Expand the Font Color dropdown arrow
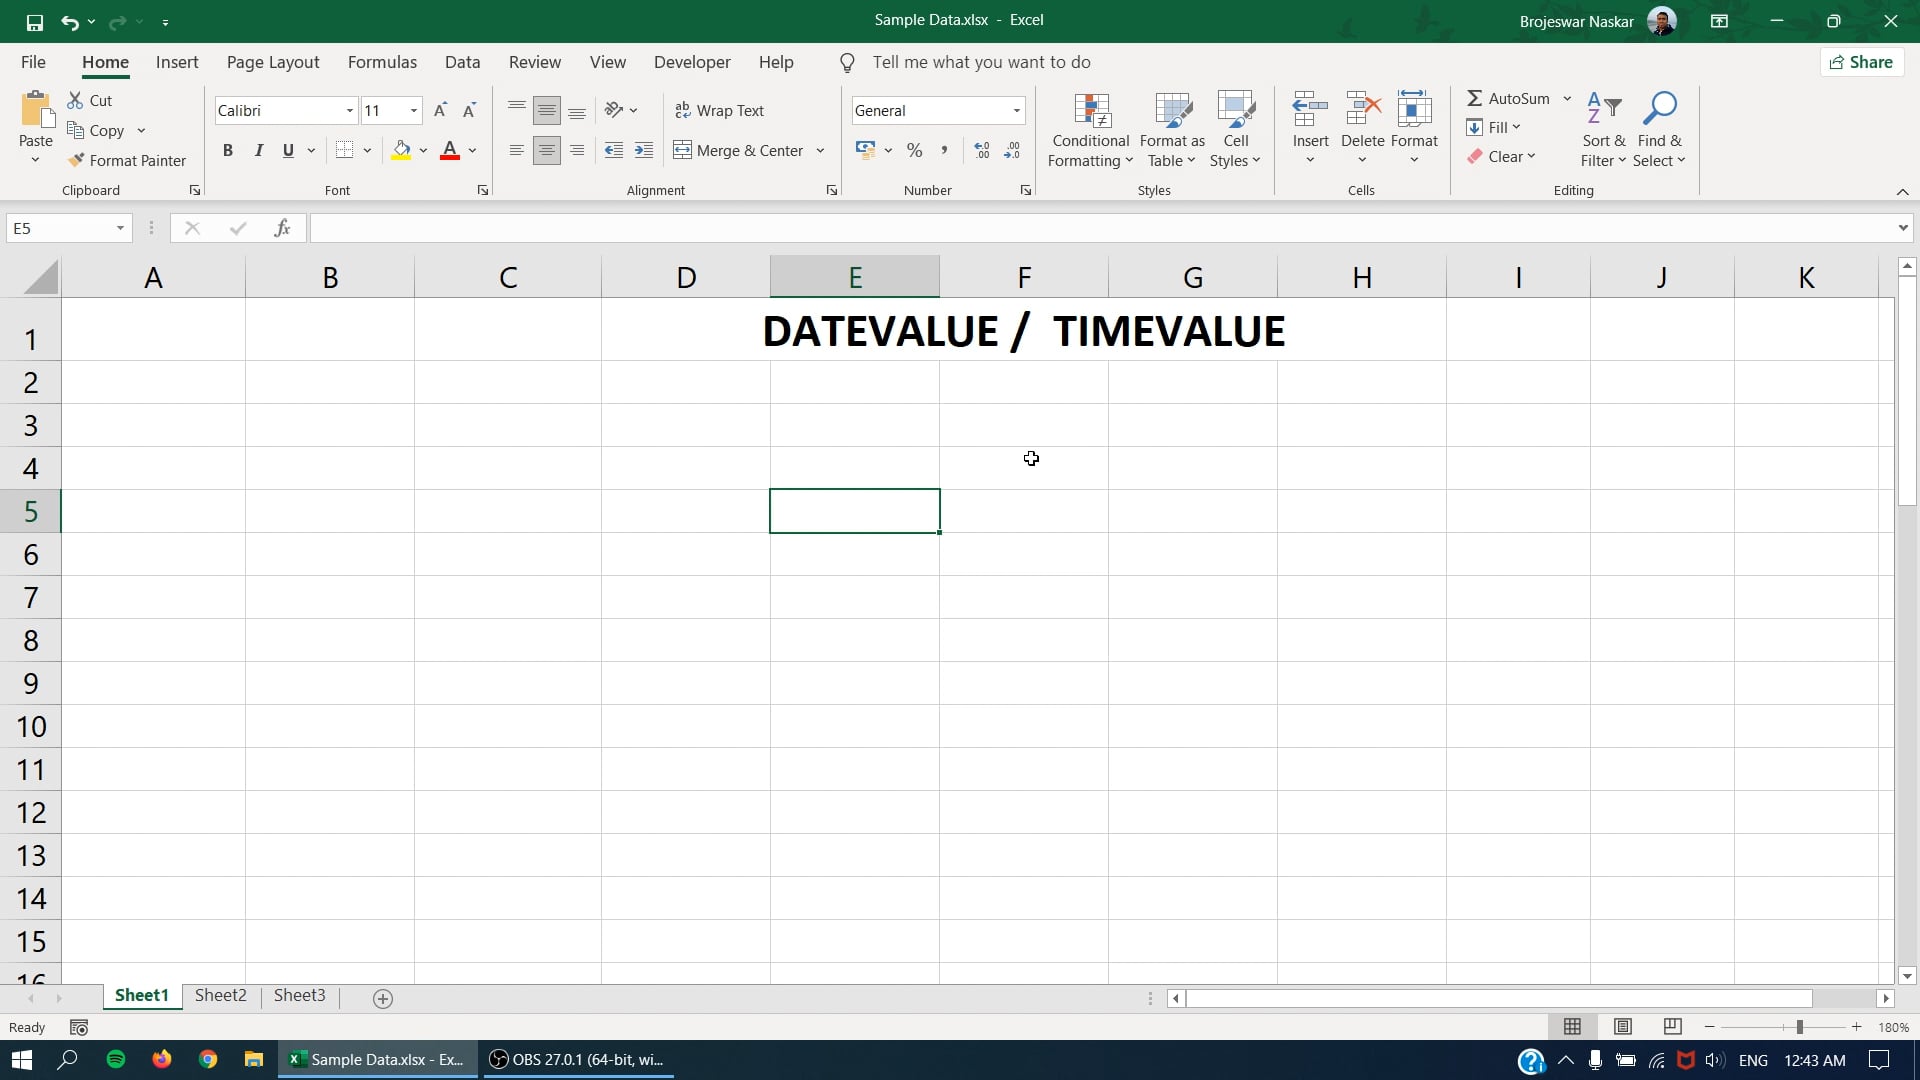Viewport: 1920px width, 1080px height. pyautogui.click(x=472, y=150)
